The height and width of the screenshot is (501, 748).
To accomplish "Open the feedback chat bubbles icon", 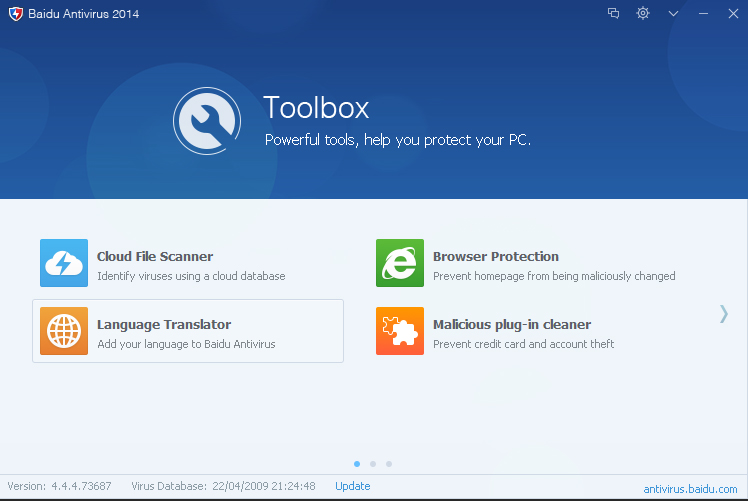I will coord(614,13).
